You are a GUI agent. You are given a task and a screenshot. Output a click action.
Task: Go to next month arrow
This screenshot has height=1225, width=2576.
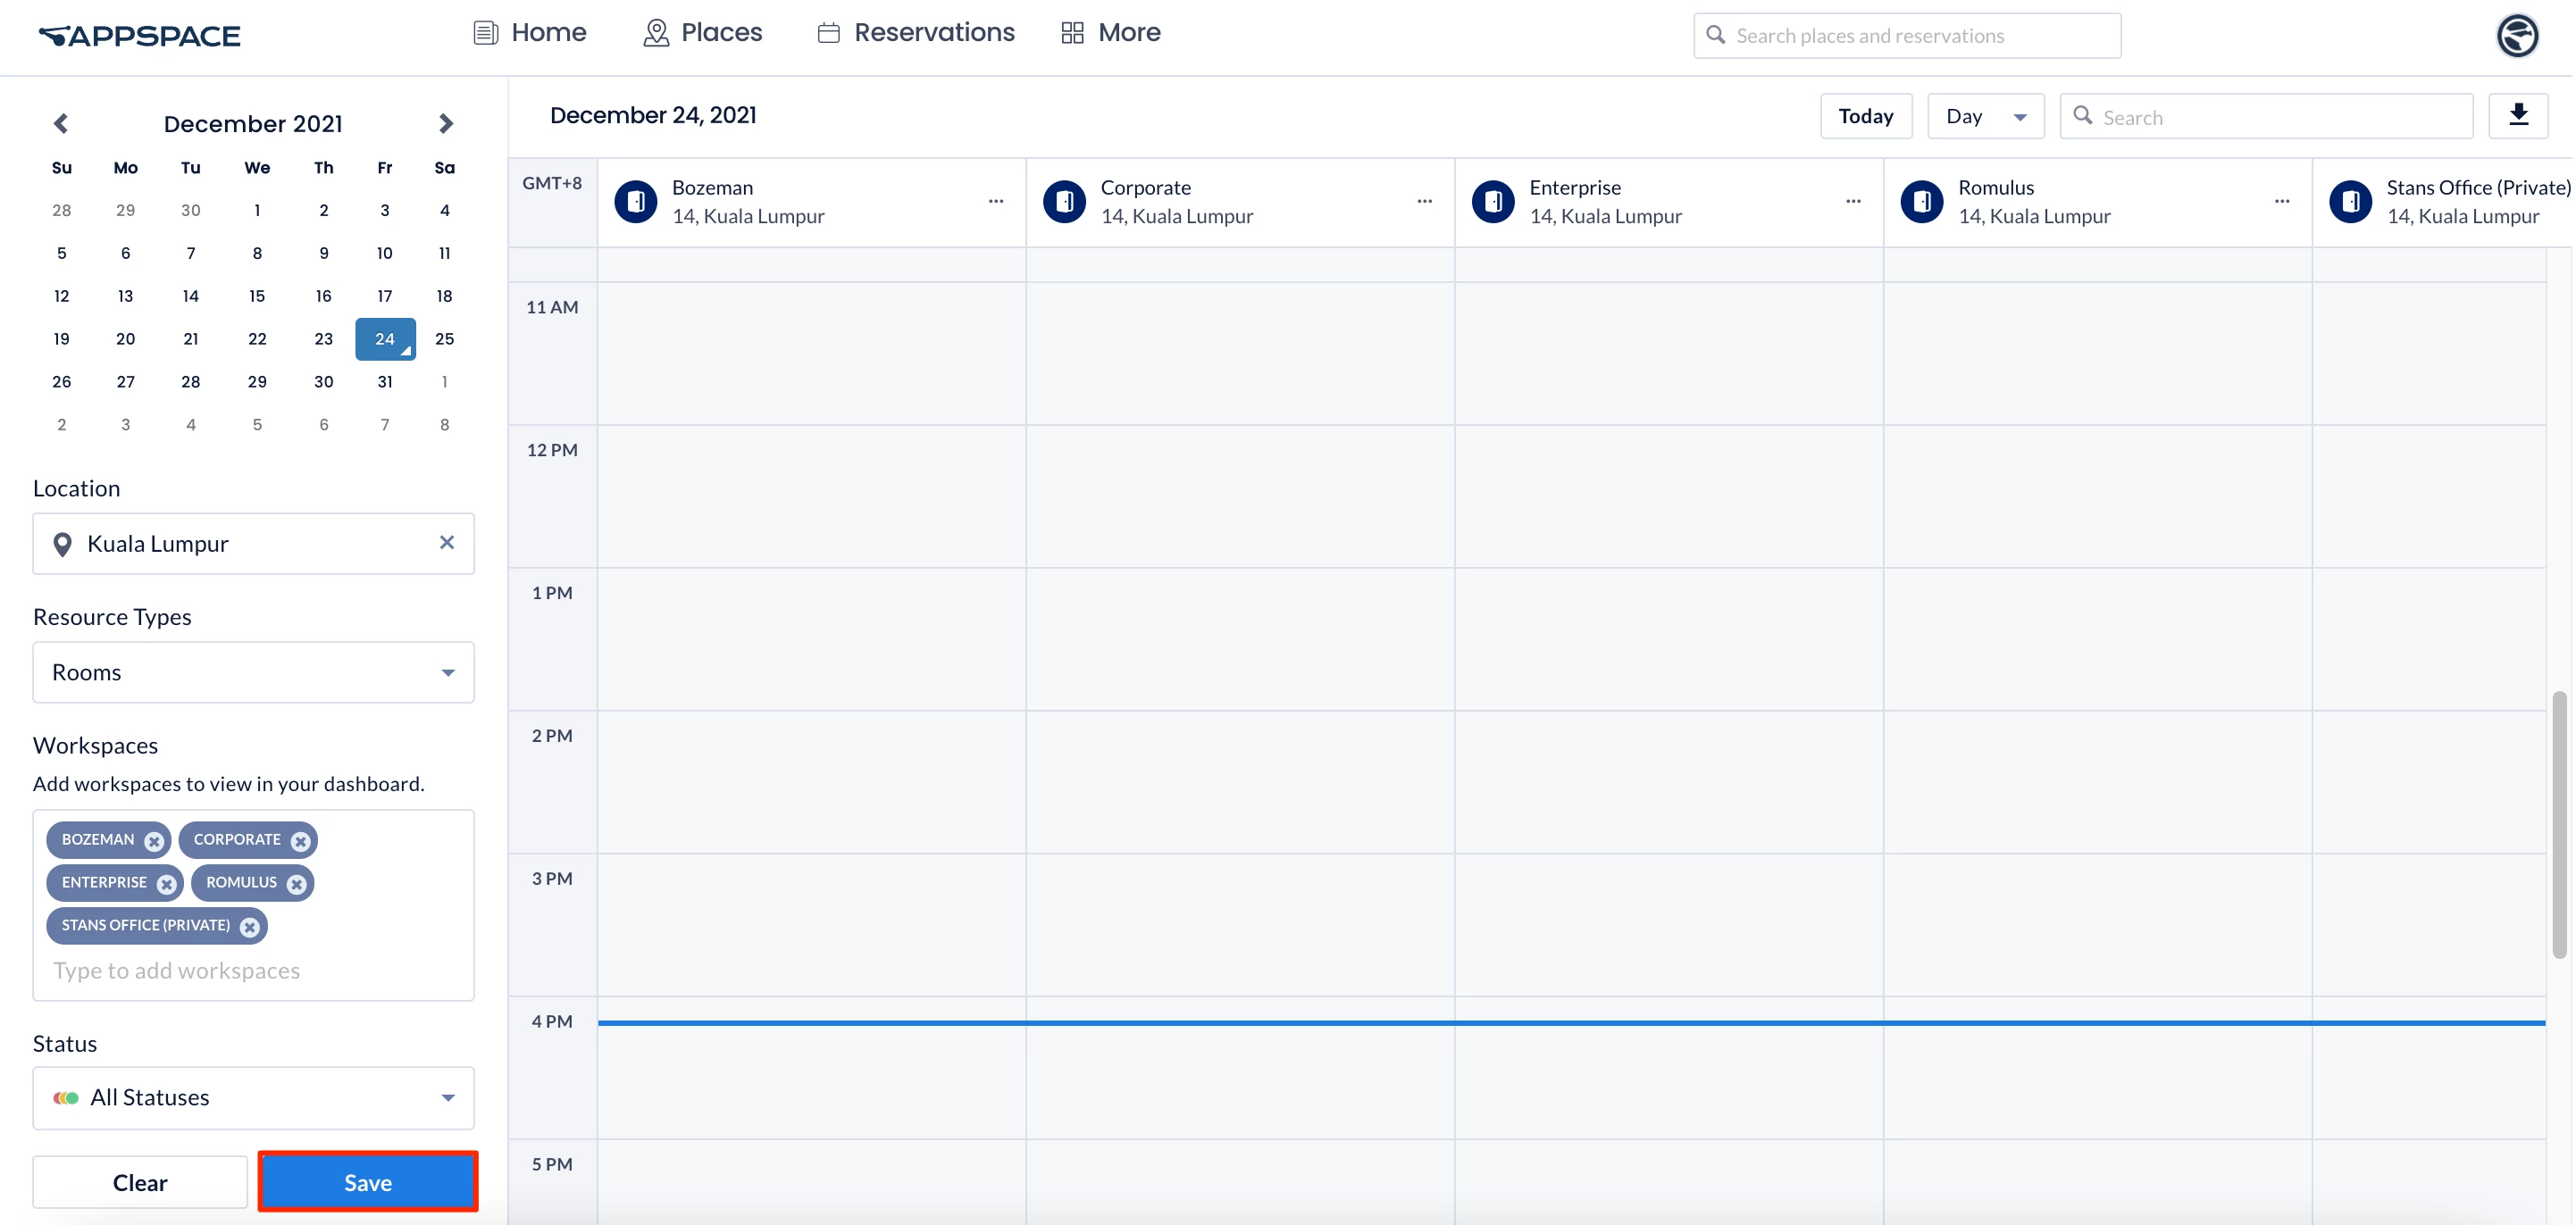click(x=446, y=123)
